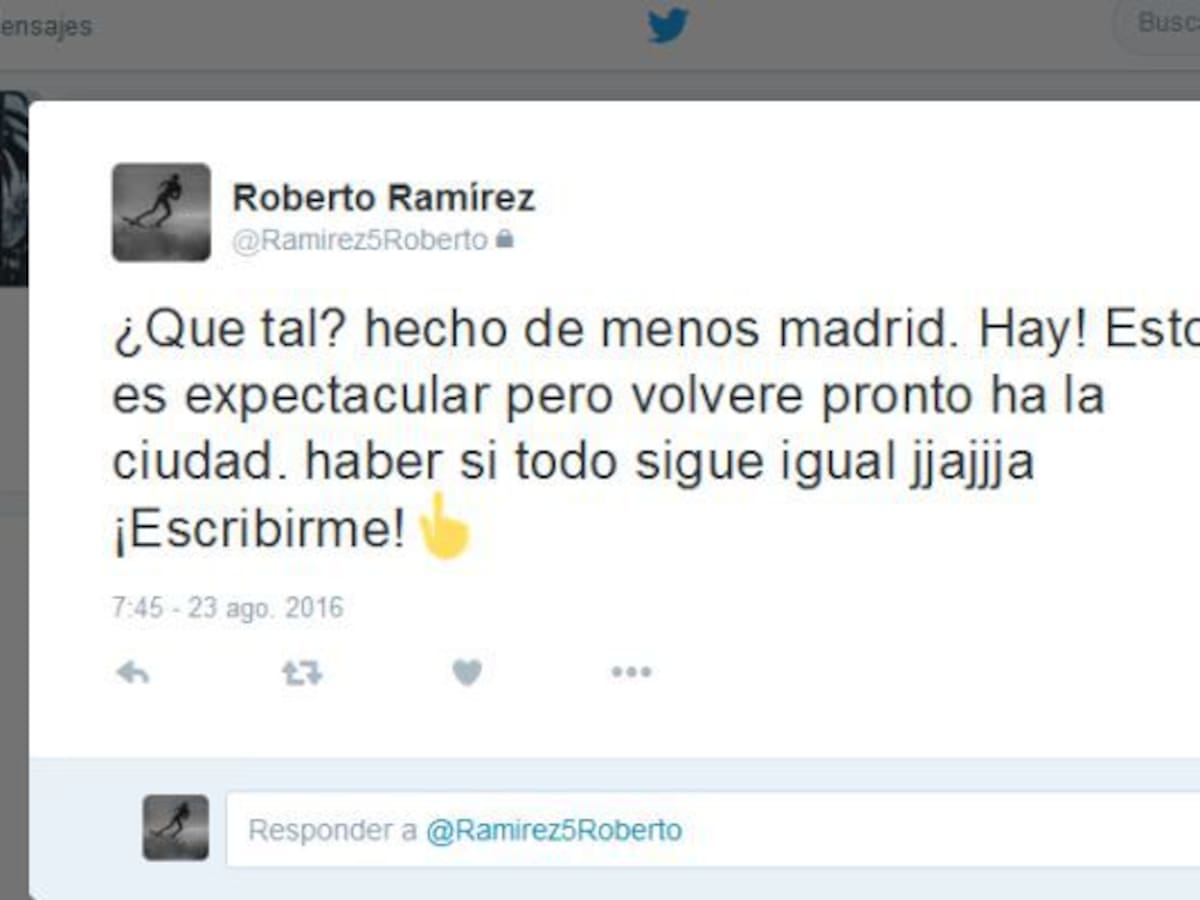Like the tweet with the heart icon
Viewport: 1200px width, 900px height.
467,673
